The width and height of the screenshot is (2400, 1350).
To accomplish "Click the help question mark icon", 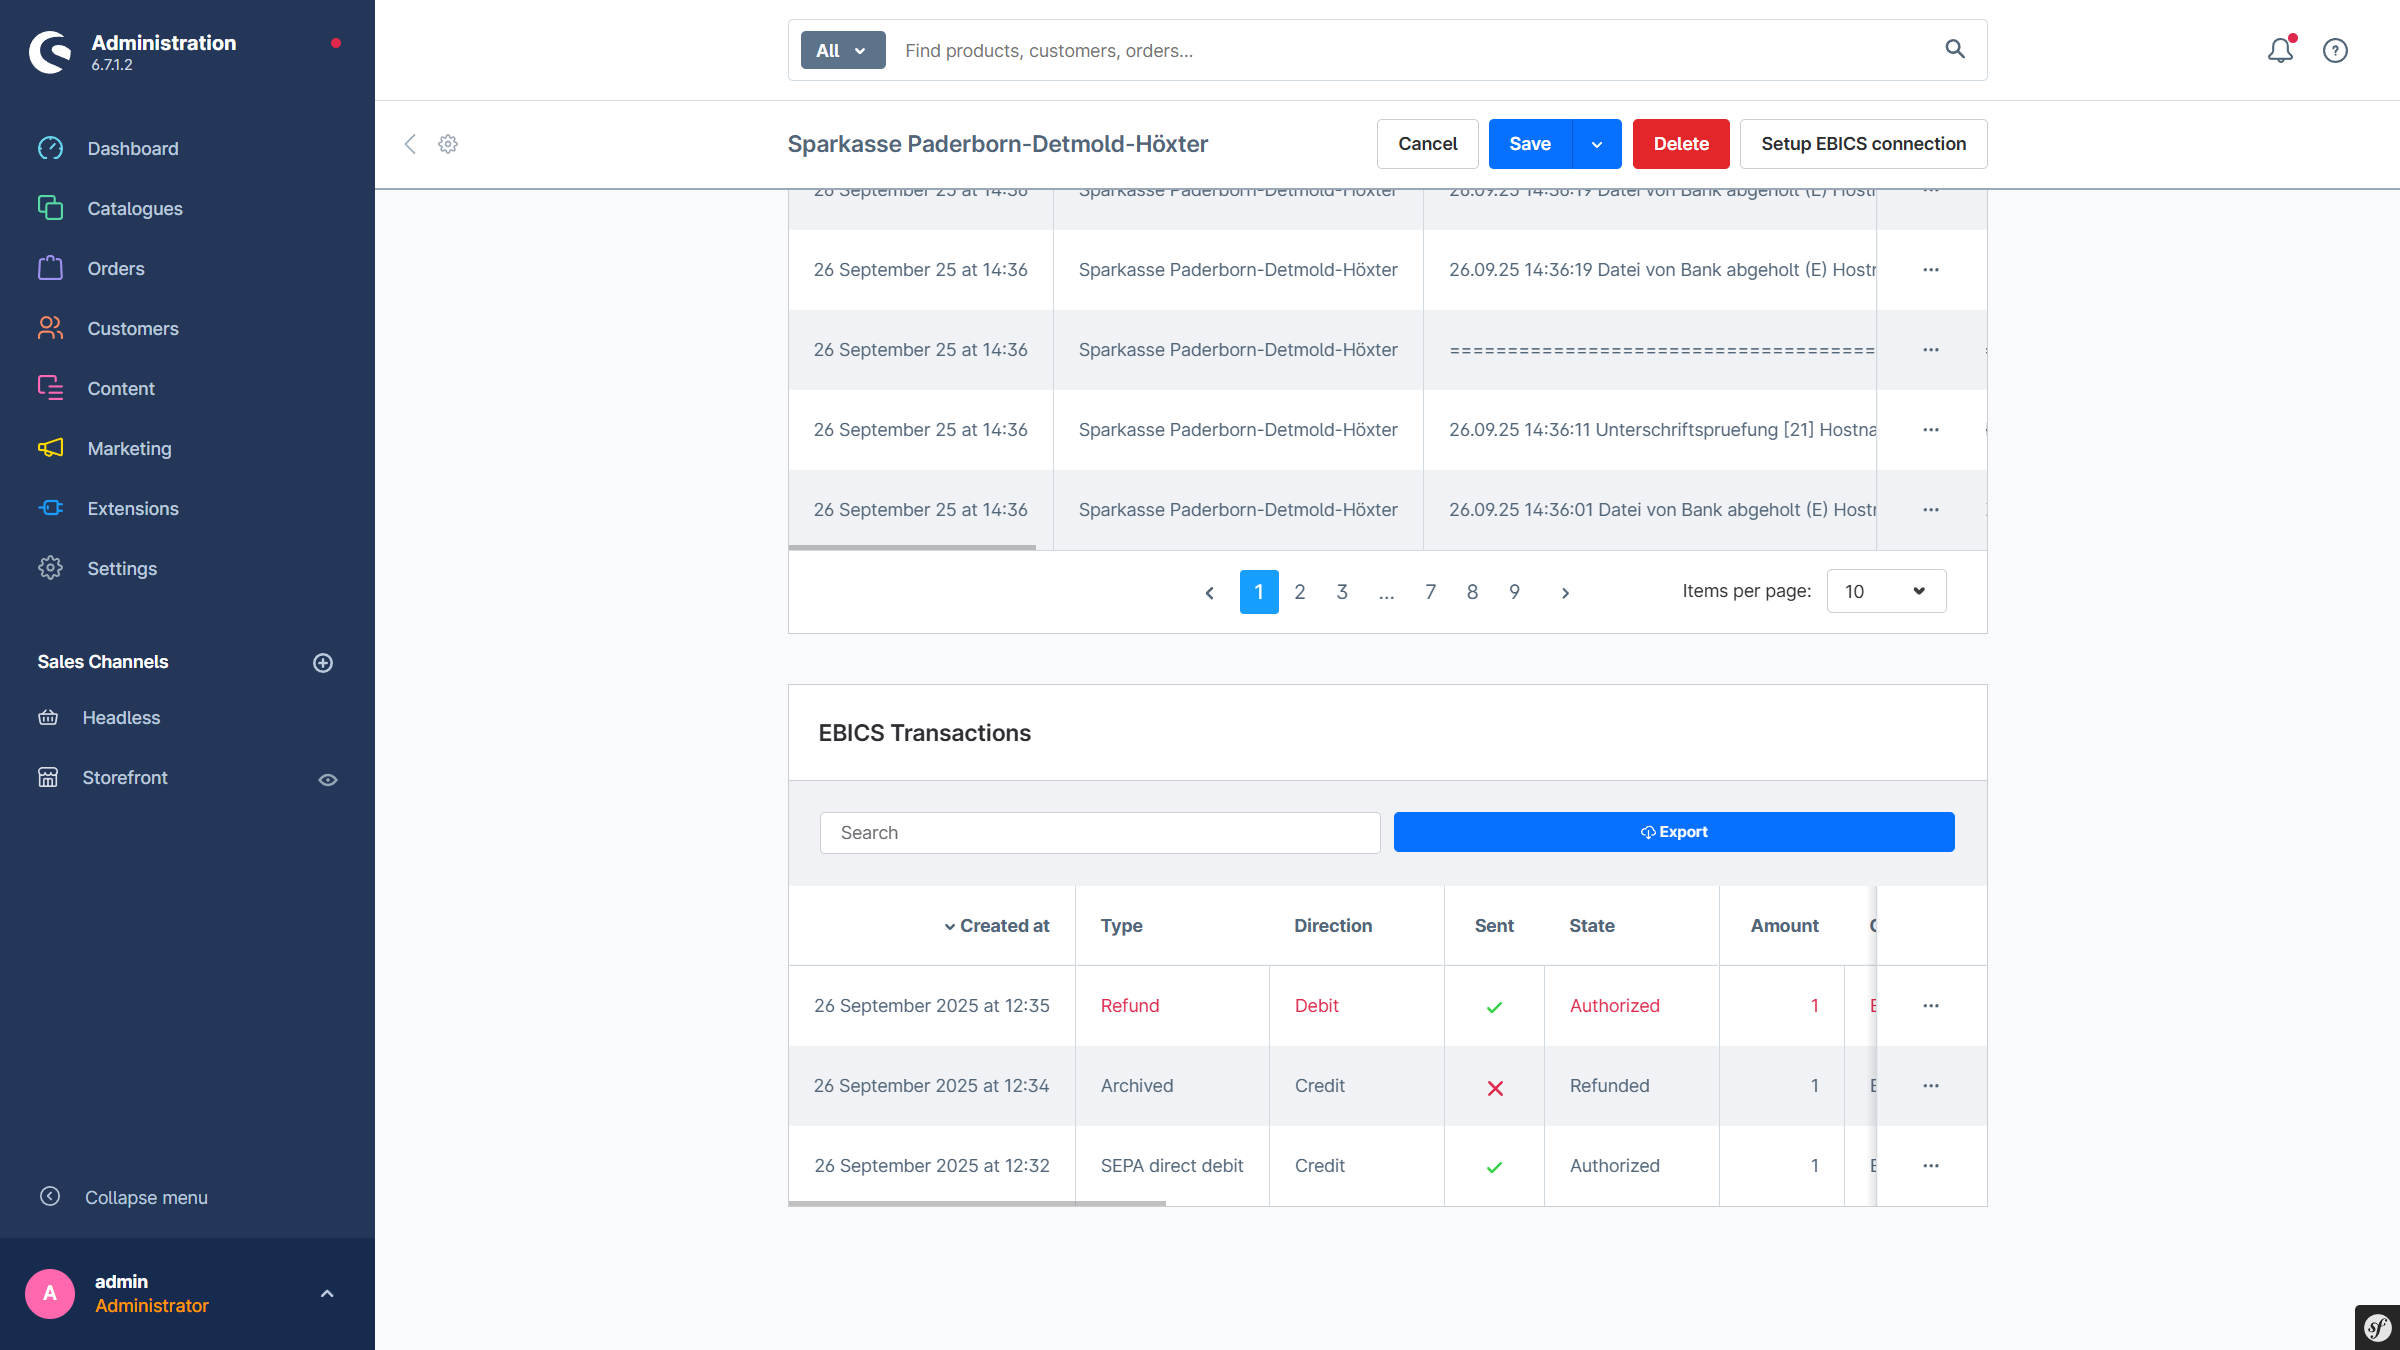I will (x=2335, y=50).
